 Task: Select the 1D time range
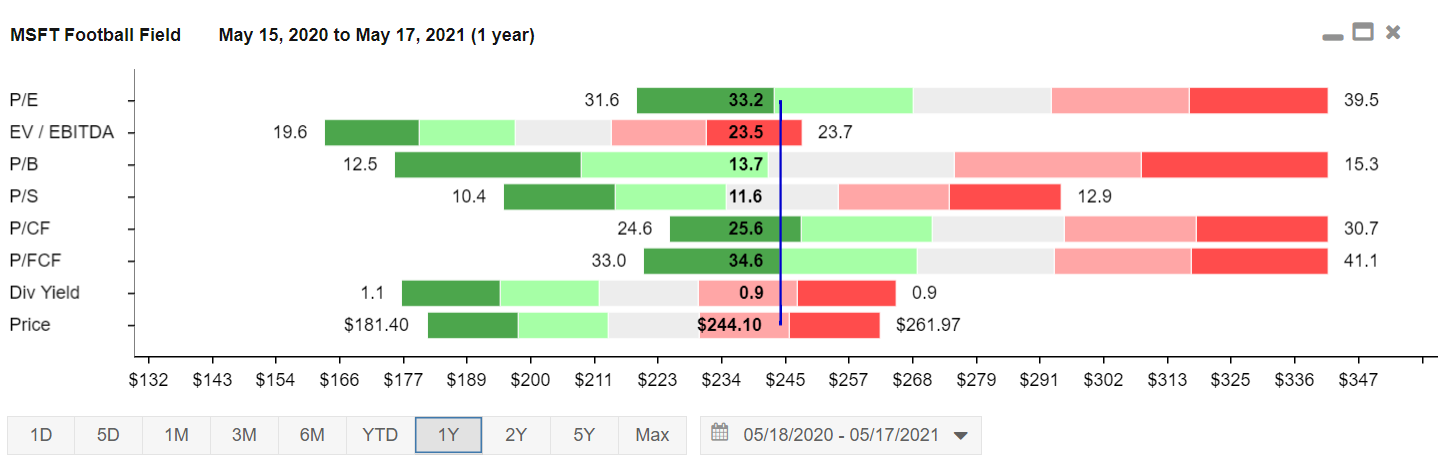point(41,435)
